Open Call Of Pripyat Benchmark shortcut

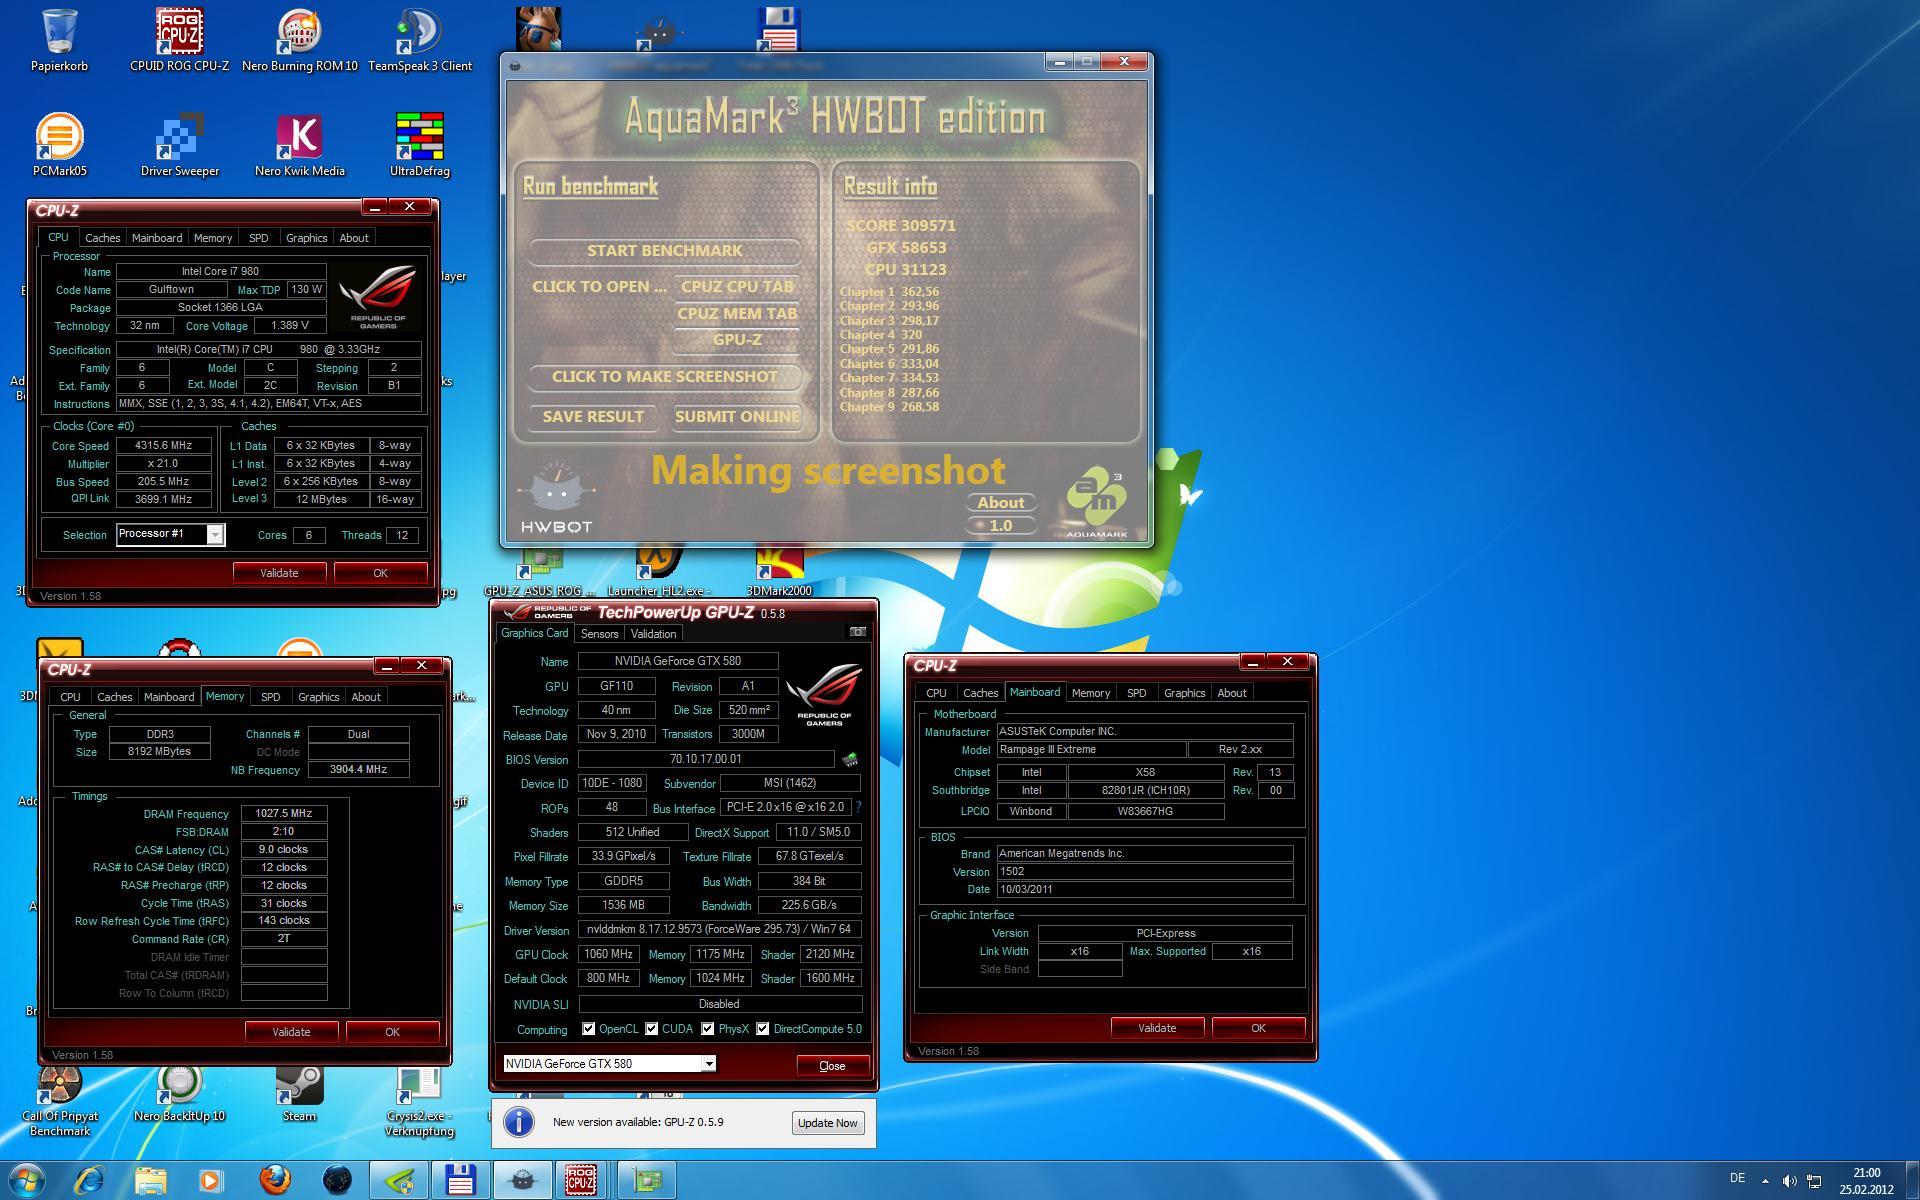(x=59, y=1100)
